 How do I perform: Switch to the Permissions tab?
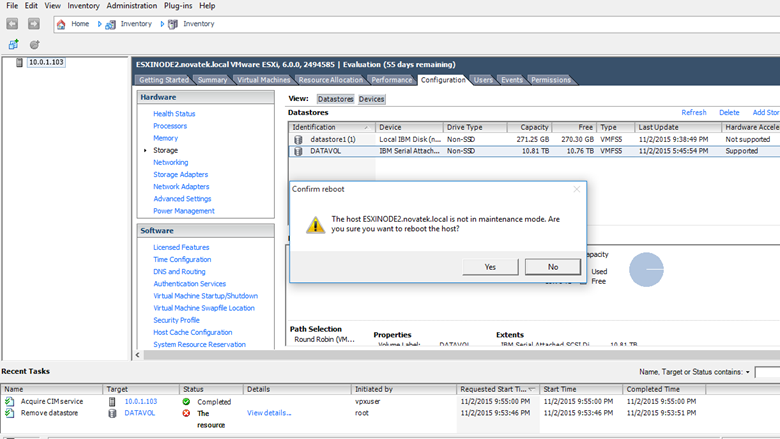pyautogui.click(x=551, y=80)
